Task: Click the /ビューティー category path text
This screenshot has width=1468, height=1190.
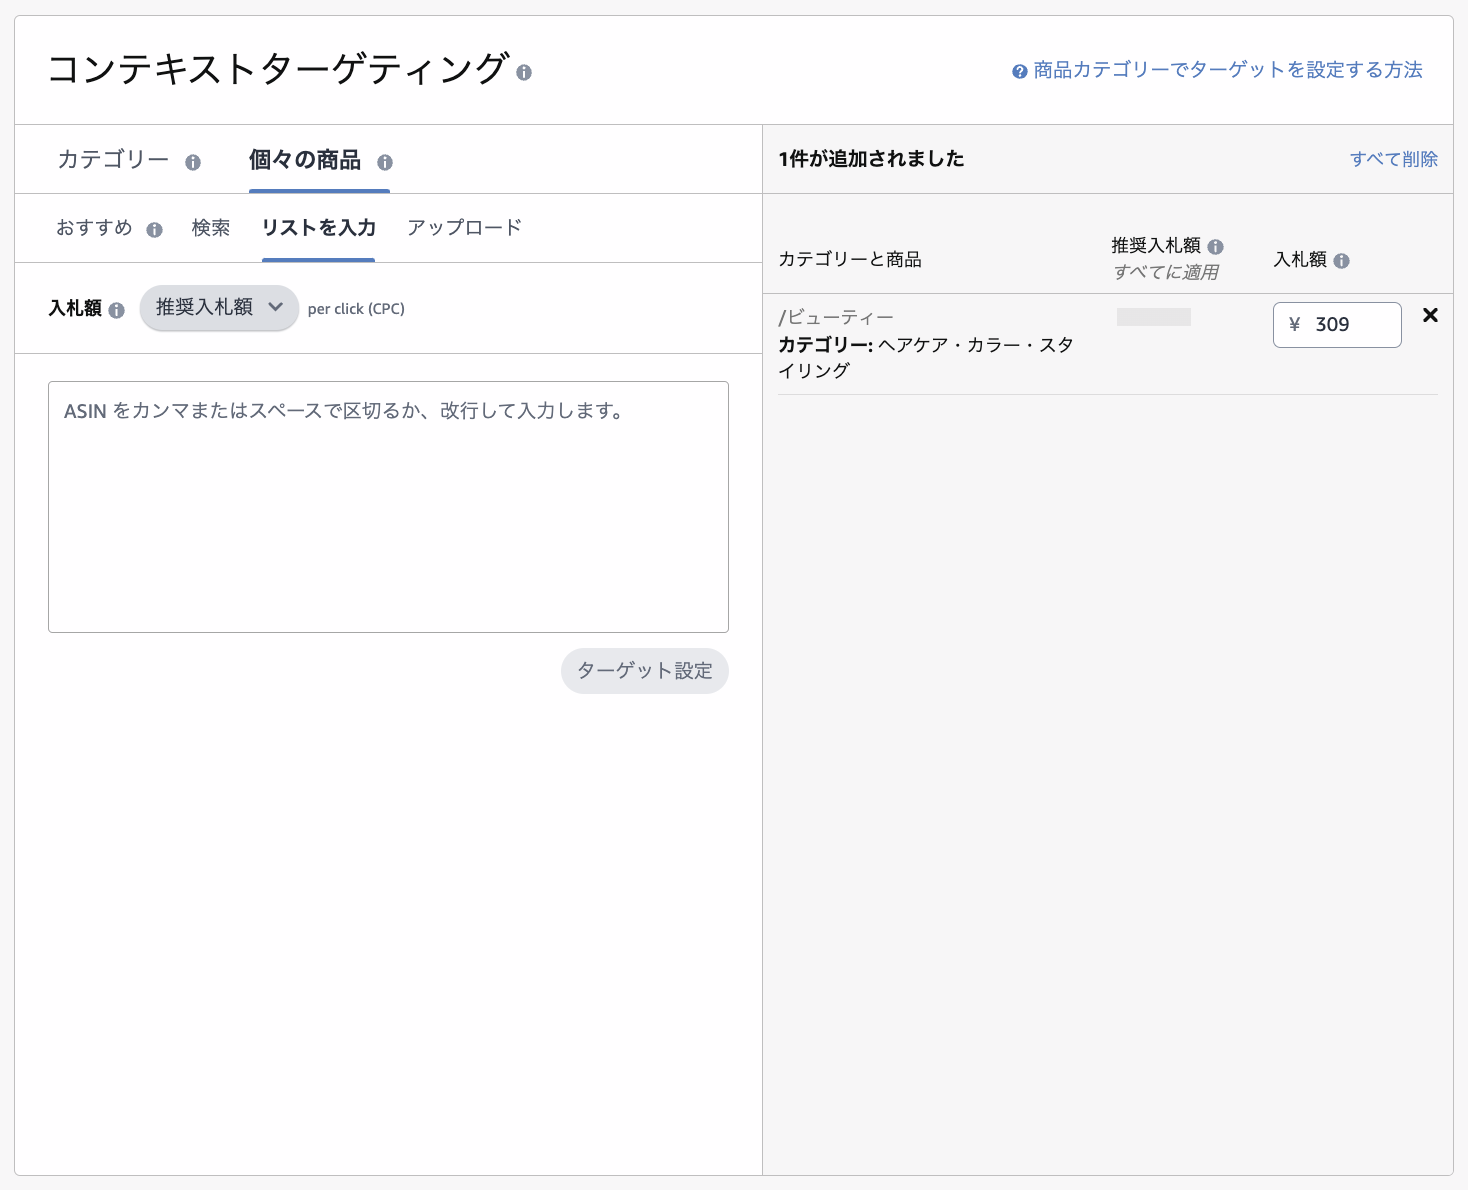Action: [836, 318]
